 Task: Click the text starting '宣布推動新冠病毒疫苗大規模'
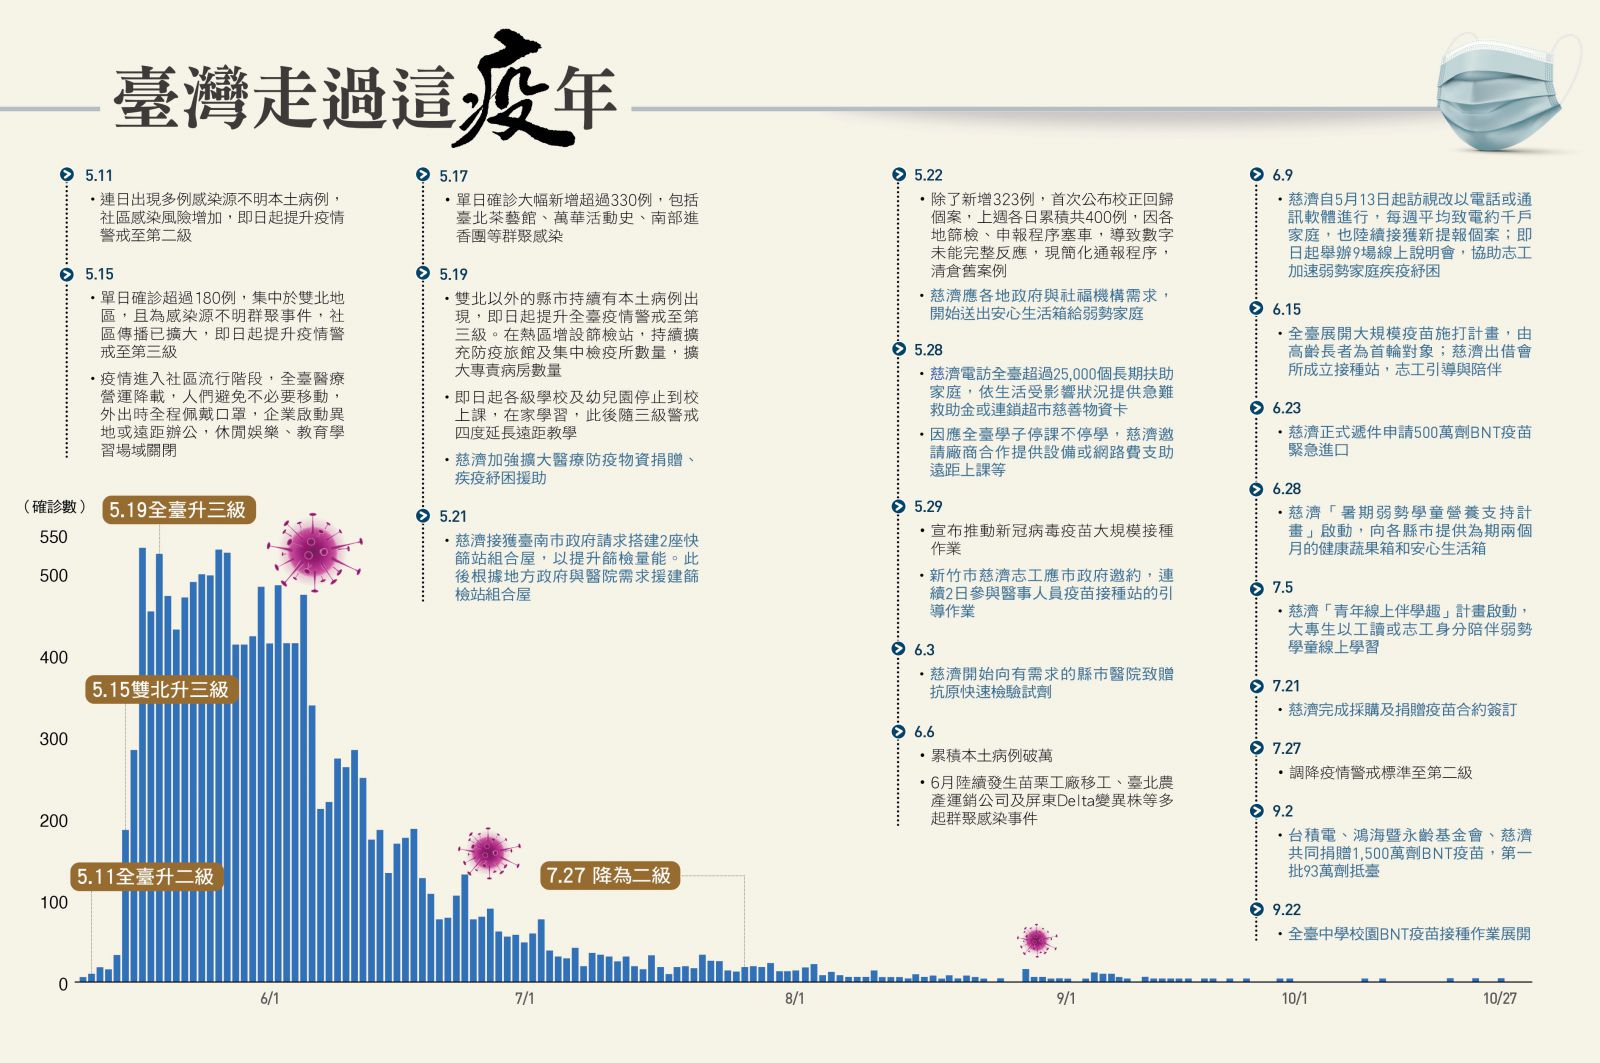tap(1052, 540)
